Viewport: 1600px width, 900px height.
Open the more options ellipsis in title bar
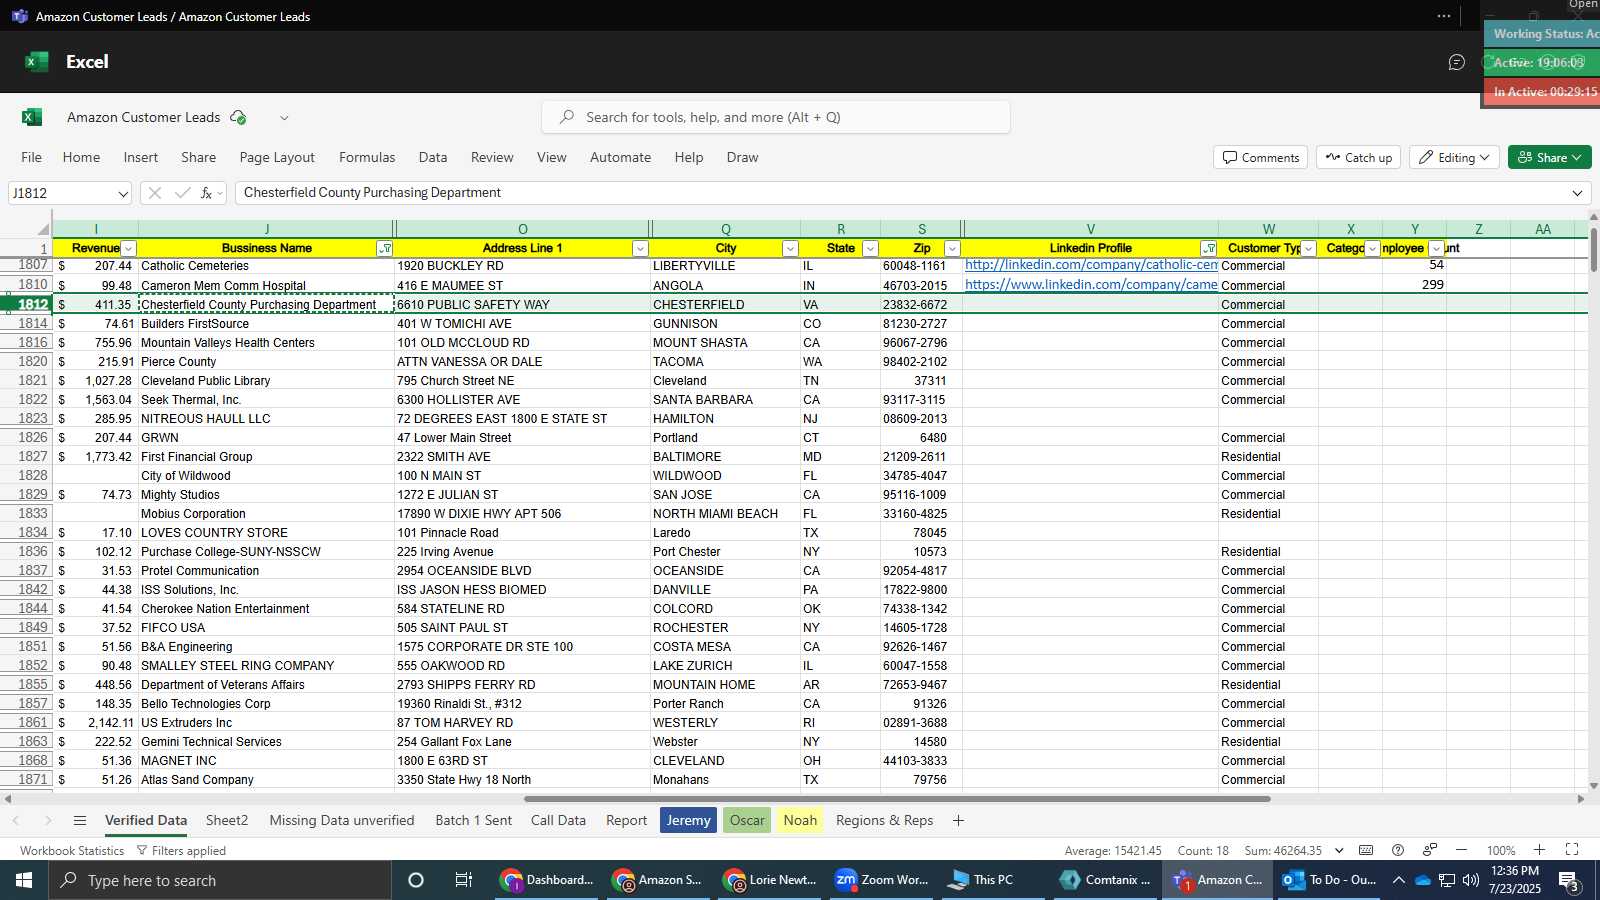(x=1444, y=16)
